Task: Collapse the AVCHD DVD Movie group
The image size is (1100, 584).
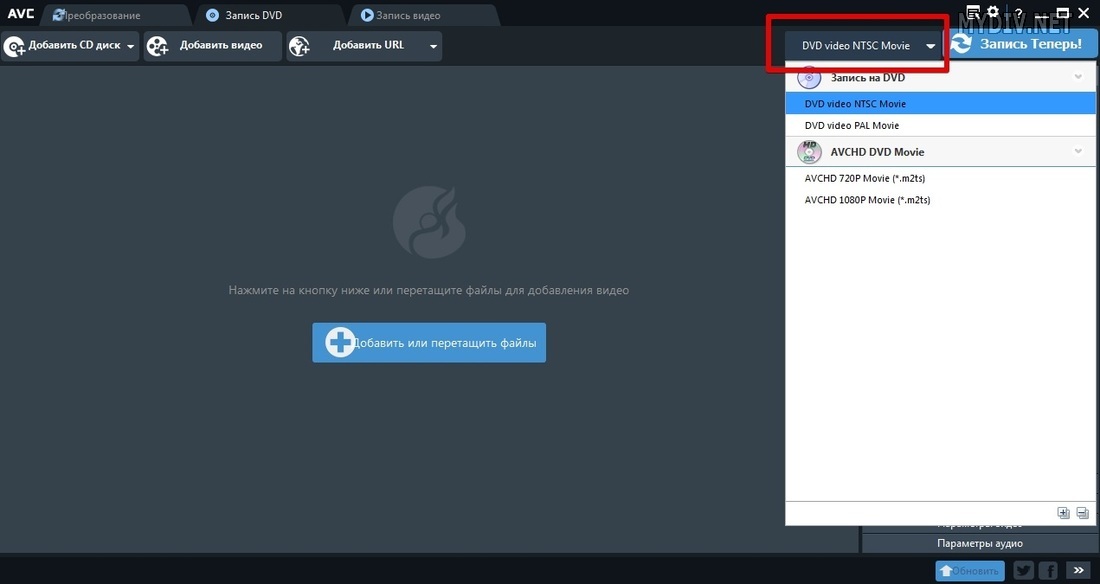Action: 1078,152
